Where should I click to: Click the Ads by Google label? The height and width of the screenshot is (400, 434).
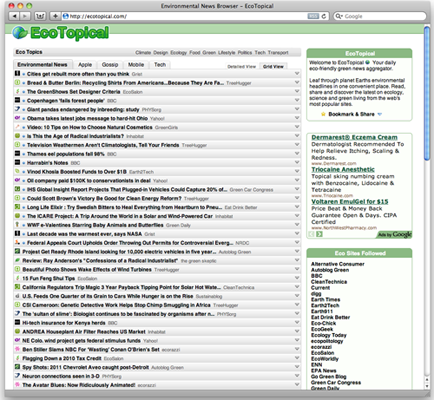[395, 235]
